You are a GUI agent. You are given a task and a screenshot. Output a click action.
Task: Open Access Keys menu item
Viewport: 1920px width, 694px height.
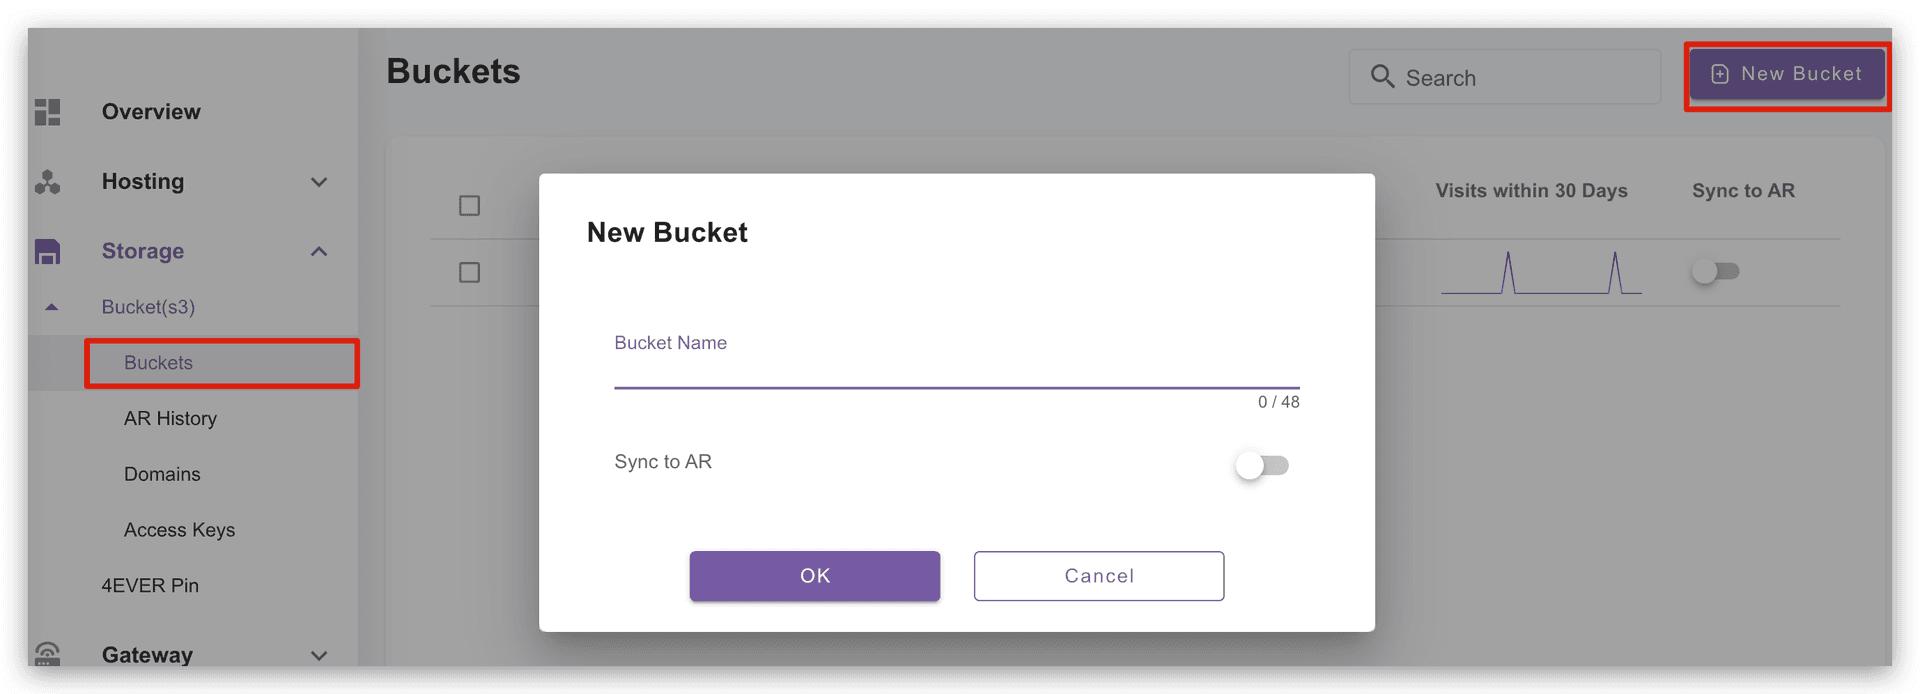click(179, 530)
